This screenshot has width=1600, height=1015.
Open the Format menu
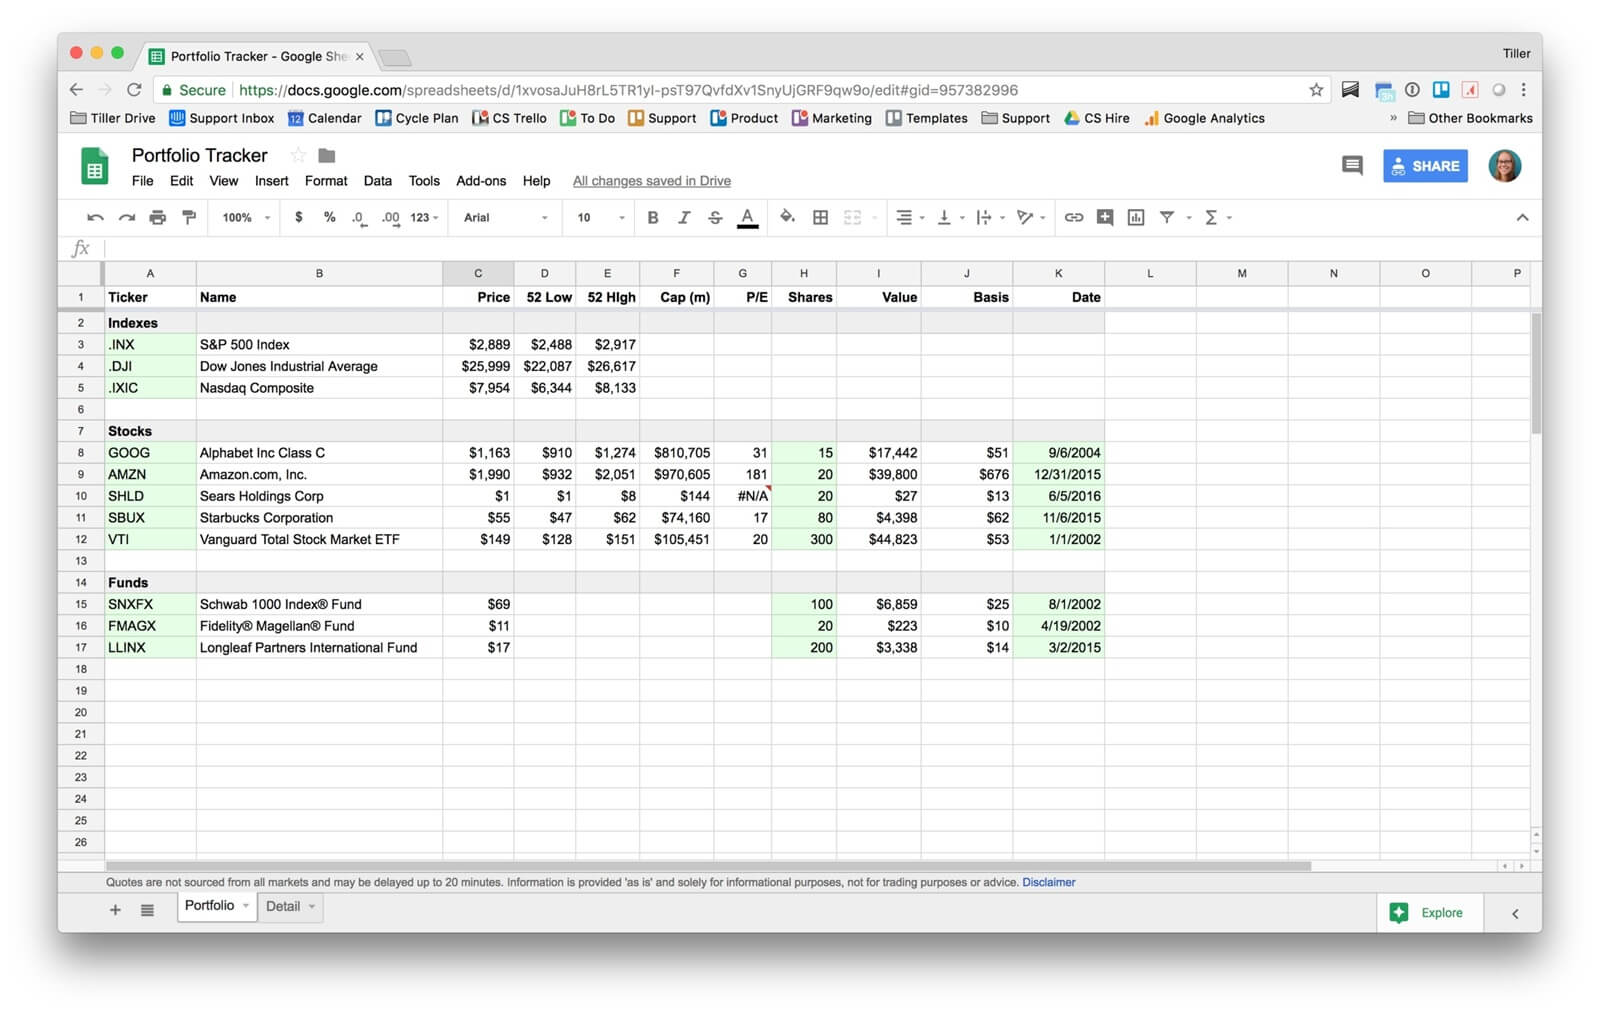point(326,181)
